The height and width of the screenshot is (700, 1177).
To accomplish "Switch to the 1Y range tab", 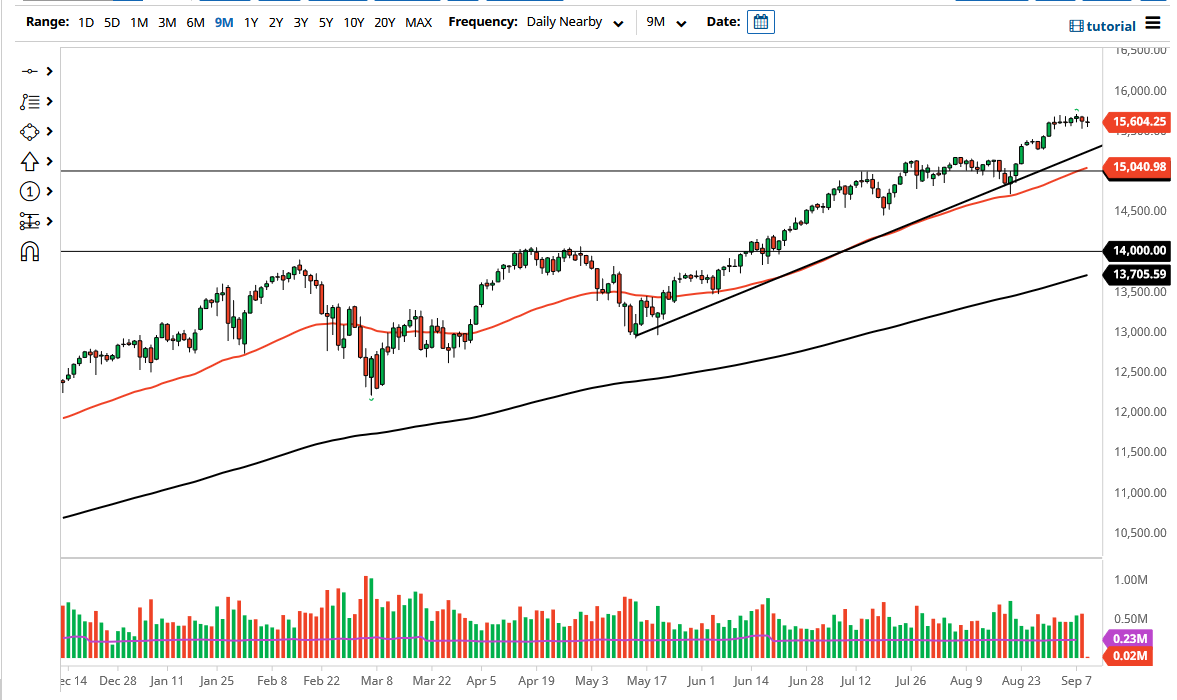I will [251, 21].
